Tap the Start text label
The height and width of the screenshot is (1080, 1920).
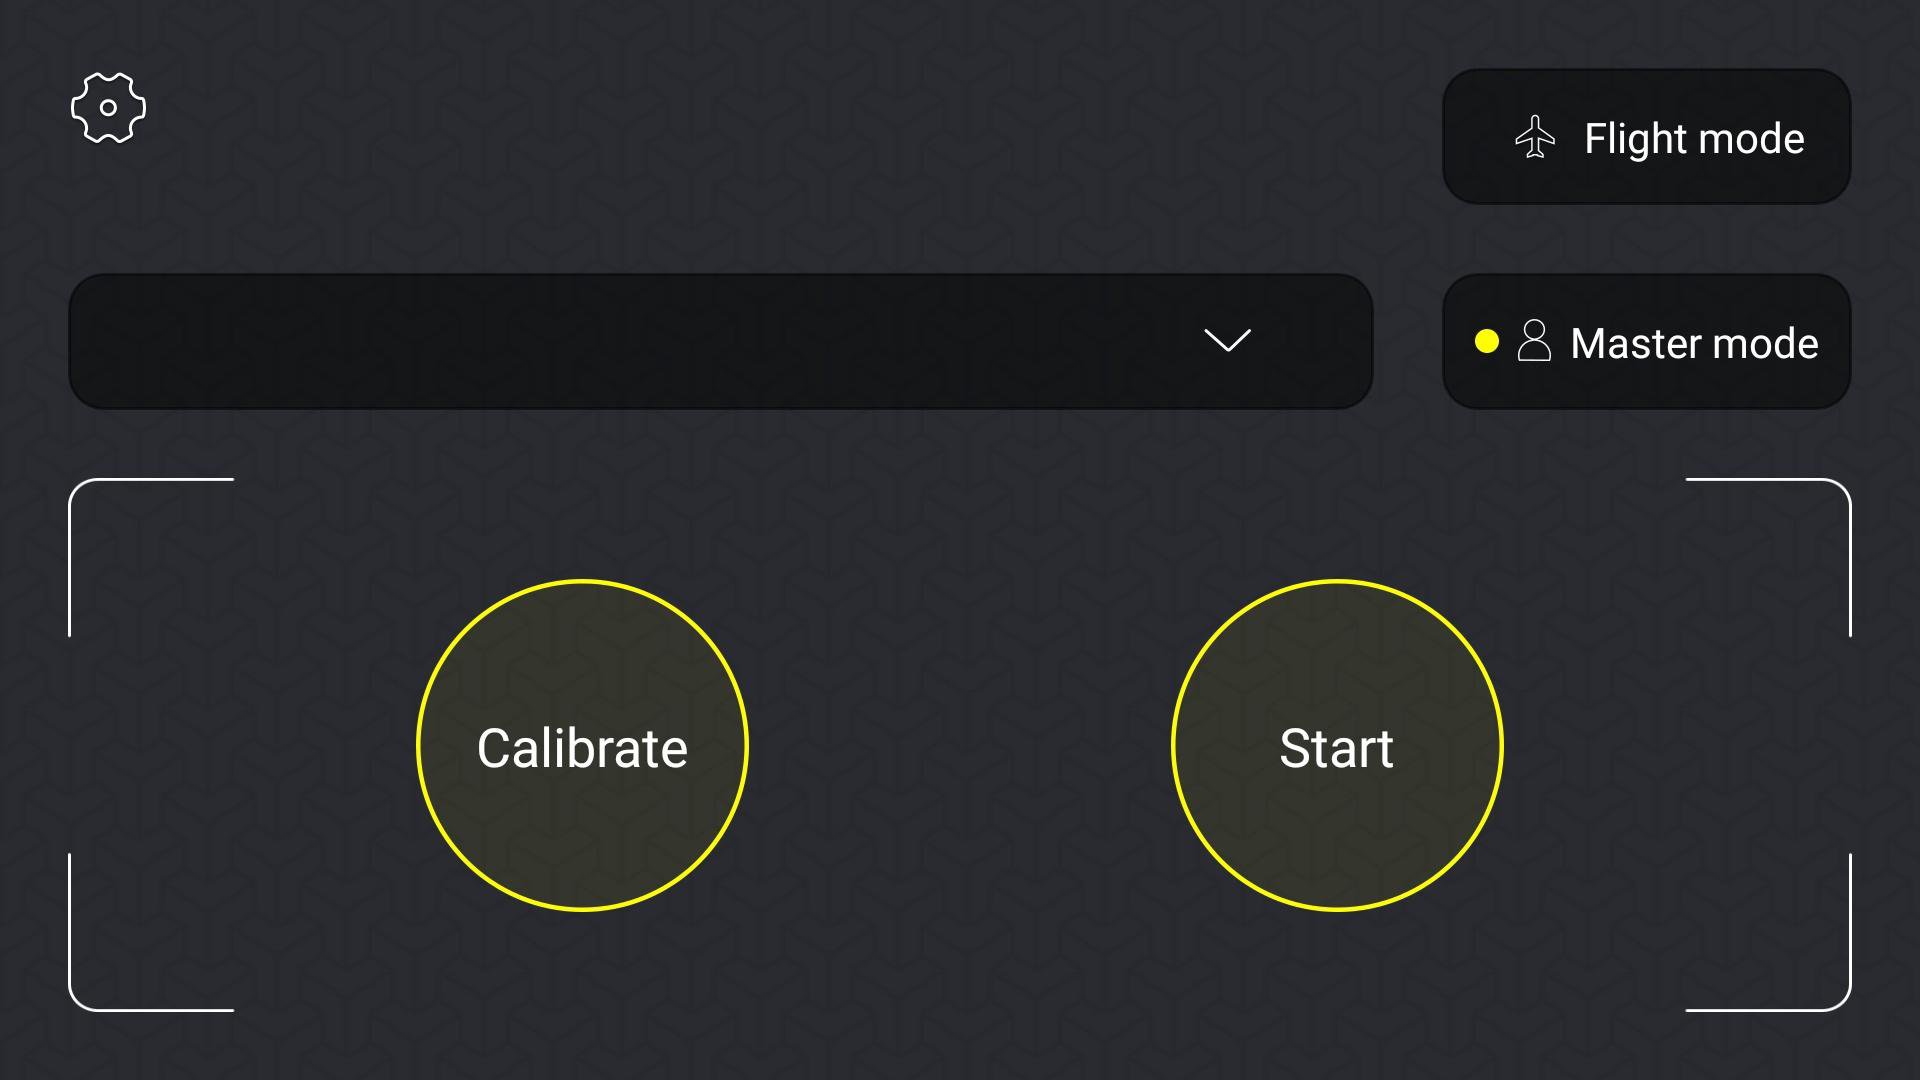point(1336,748)
